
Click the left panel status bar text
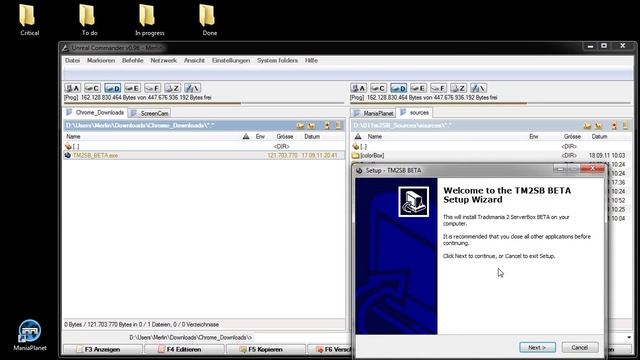[141, 324]
